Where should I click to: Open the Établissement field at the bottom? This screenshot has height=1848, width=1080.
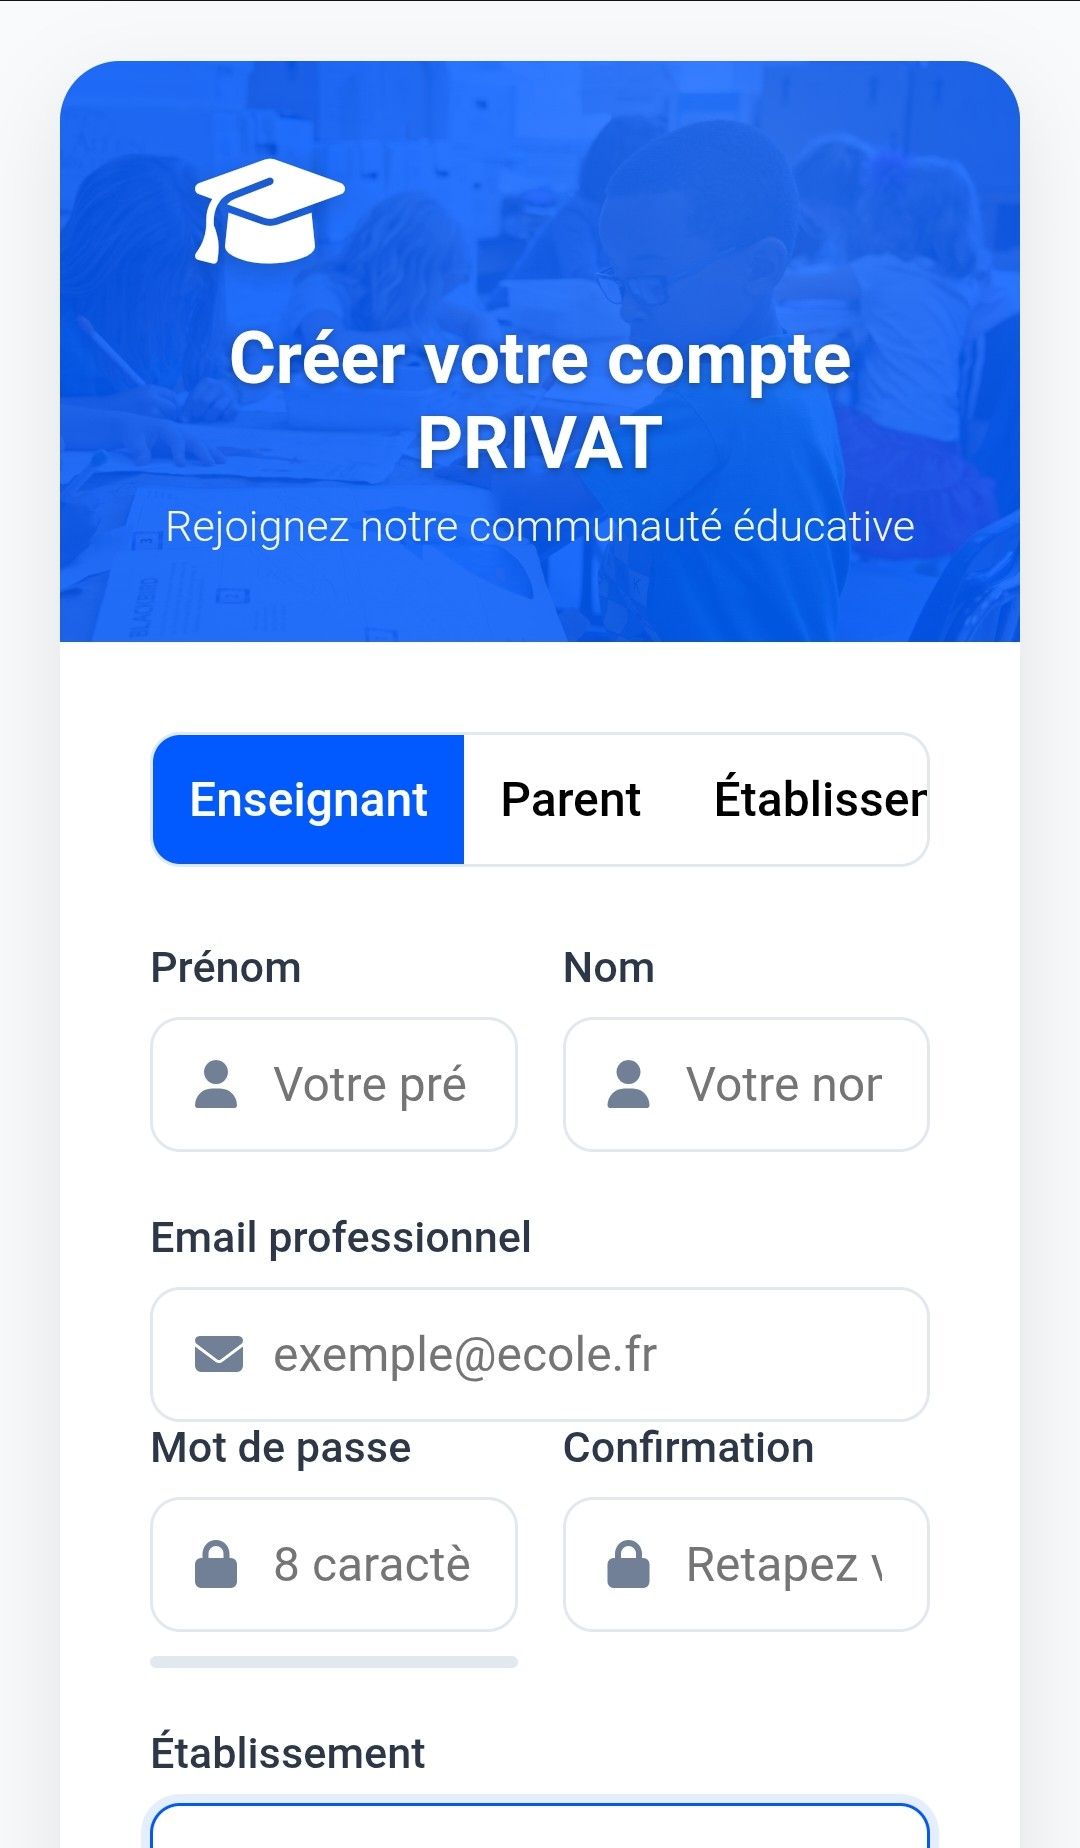(540, 1828)
